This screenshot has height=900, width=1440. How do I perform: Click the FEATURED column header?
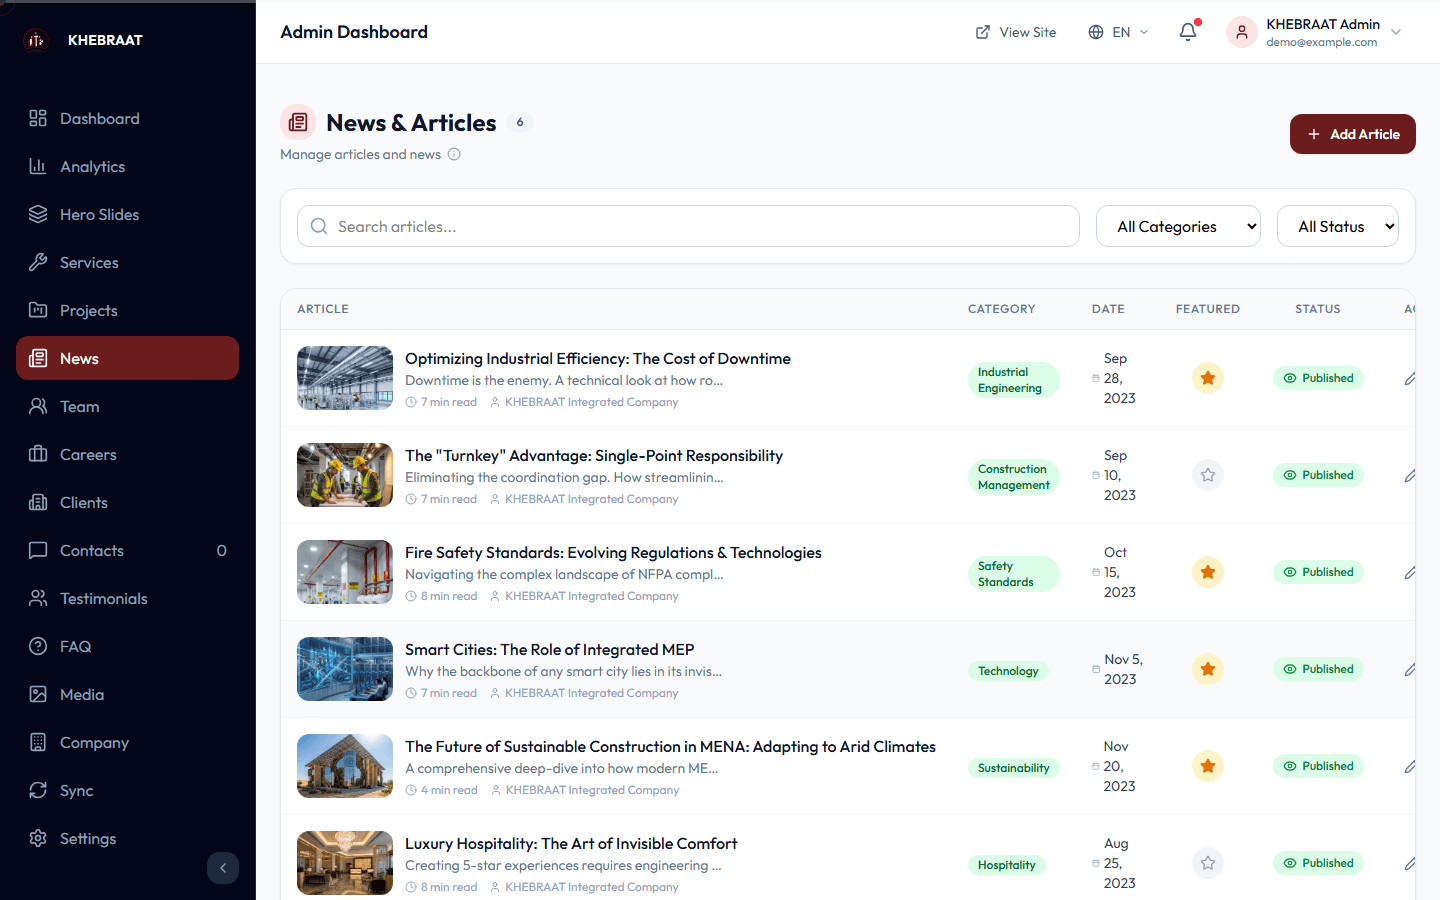(1208, 309)
